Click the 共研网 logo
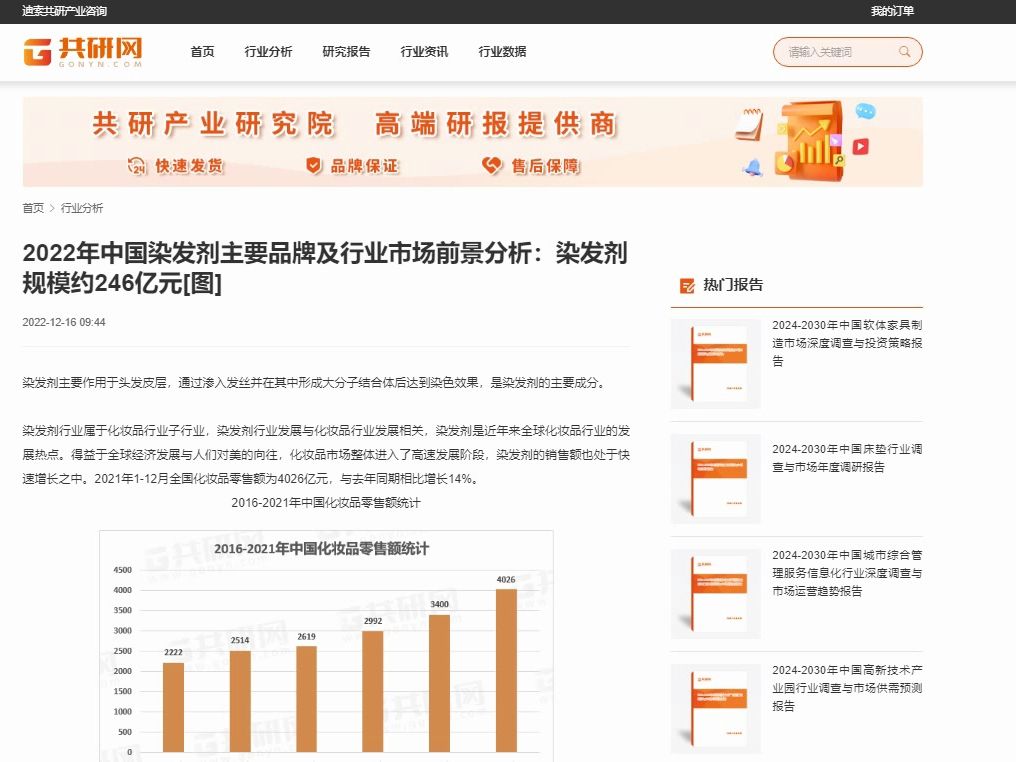The height and width of the screenshot is (762, 1016). pos(82,52)
